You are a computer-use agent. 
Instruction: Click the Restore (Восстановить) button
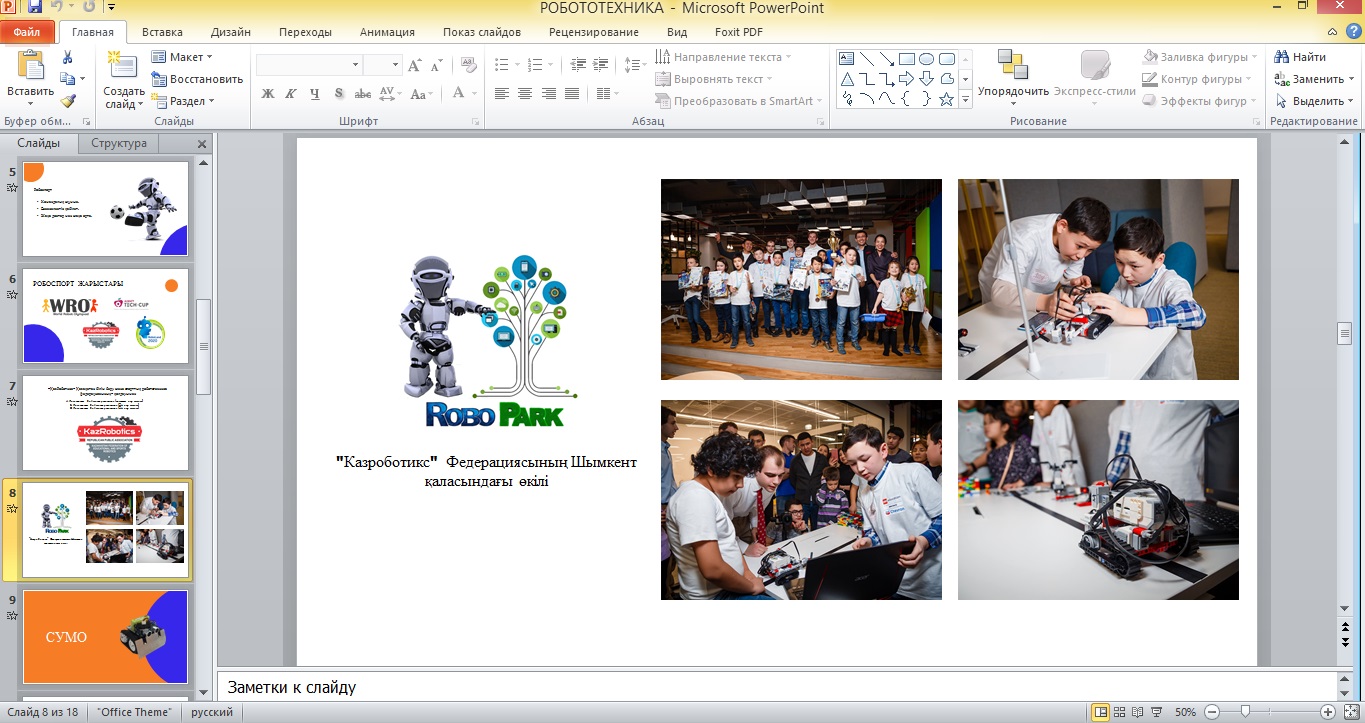pos(197,79)
